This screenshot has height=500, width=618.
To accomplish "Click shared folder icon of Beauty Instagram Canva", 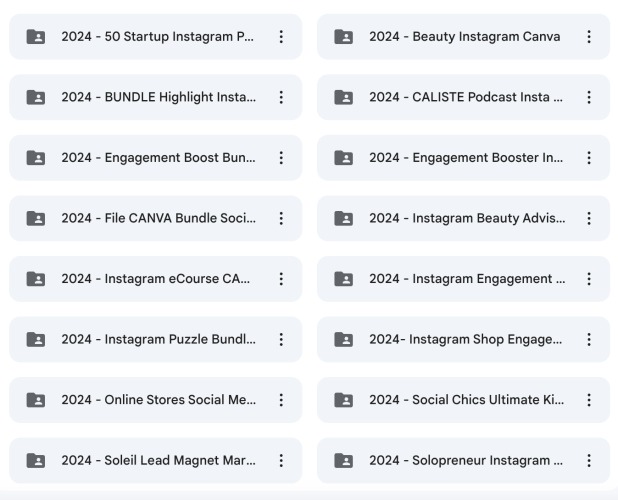I will pyautogui.click(x=343, y=37).
